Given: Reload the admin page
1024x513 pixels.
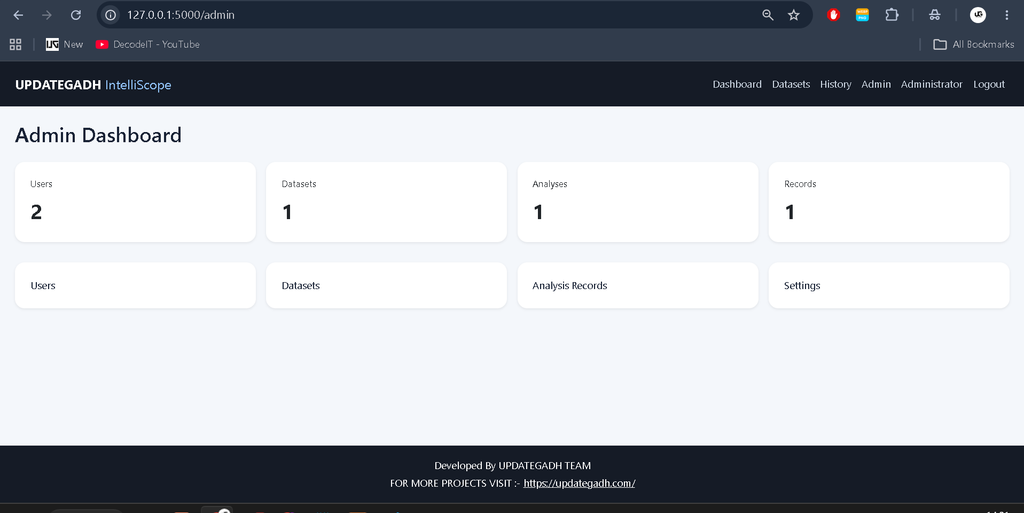Looking at the screenshot, I should point(76,14).
